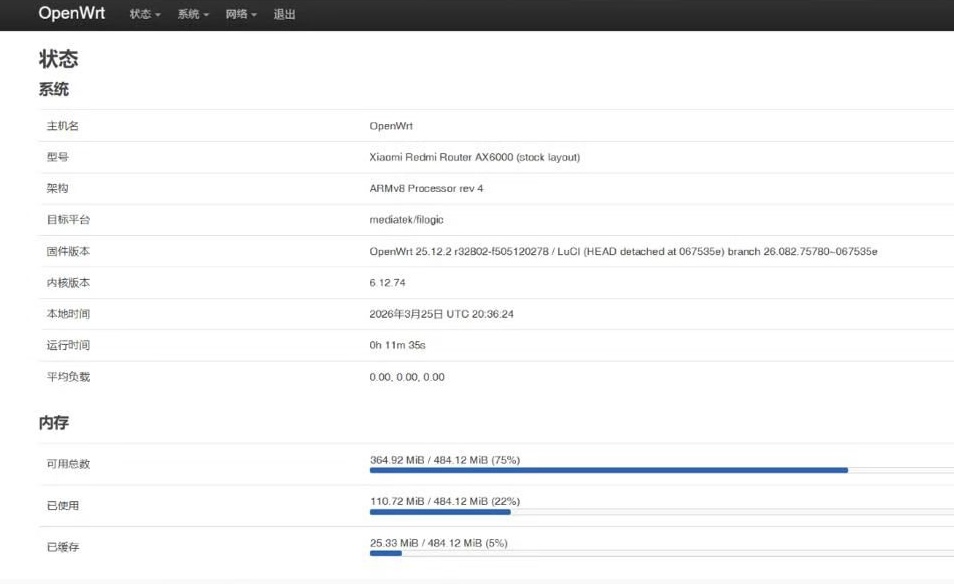Click the 退出 logout link
Viewport: 954px width, 584px height.
(x=284, y=14)
